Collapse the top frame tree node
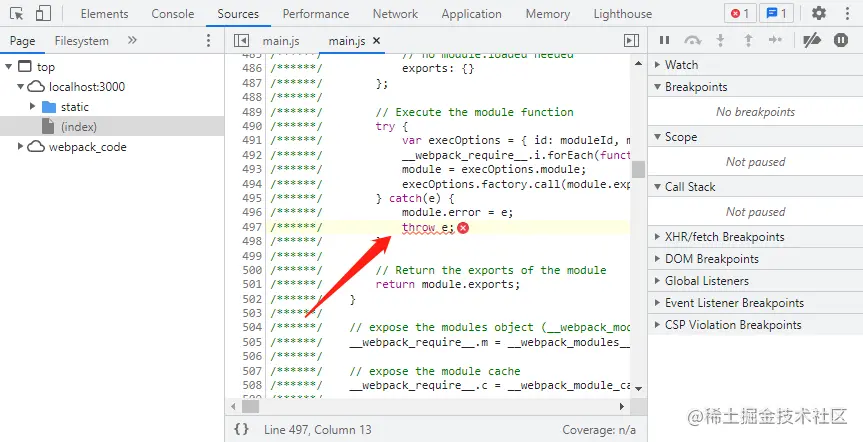 [8, 67]
